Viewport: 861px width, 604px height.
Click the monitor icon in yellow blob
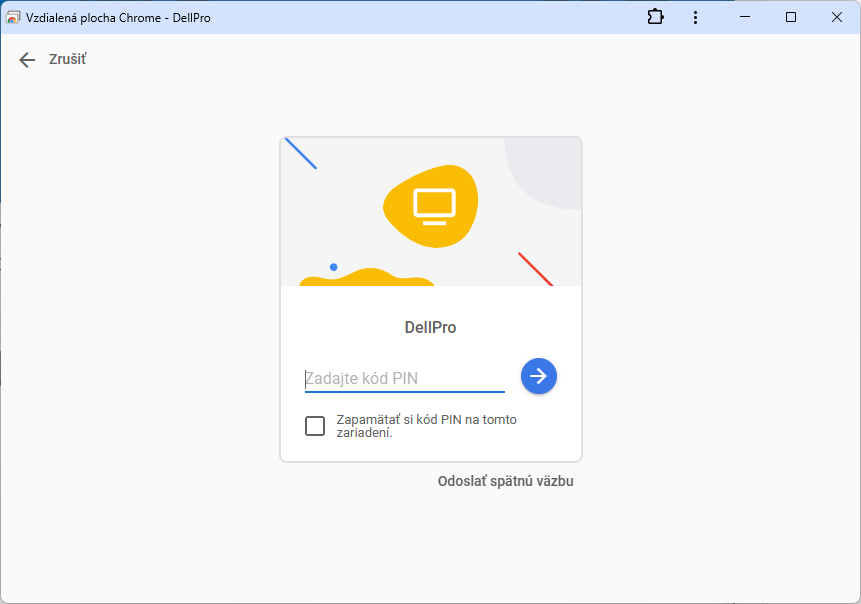(x=434, y=204)
